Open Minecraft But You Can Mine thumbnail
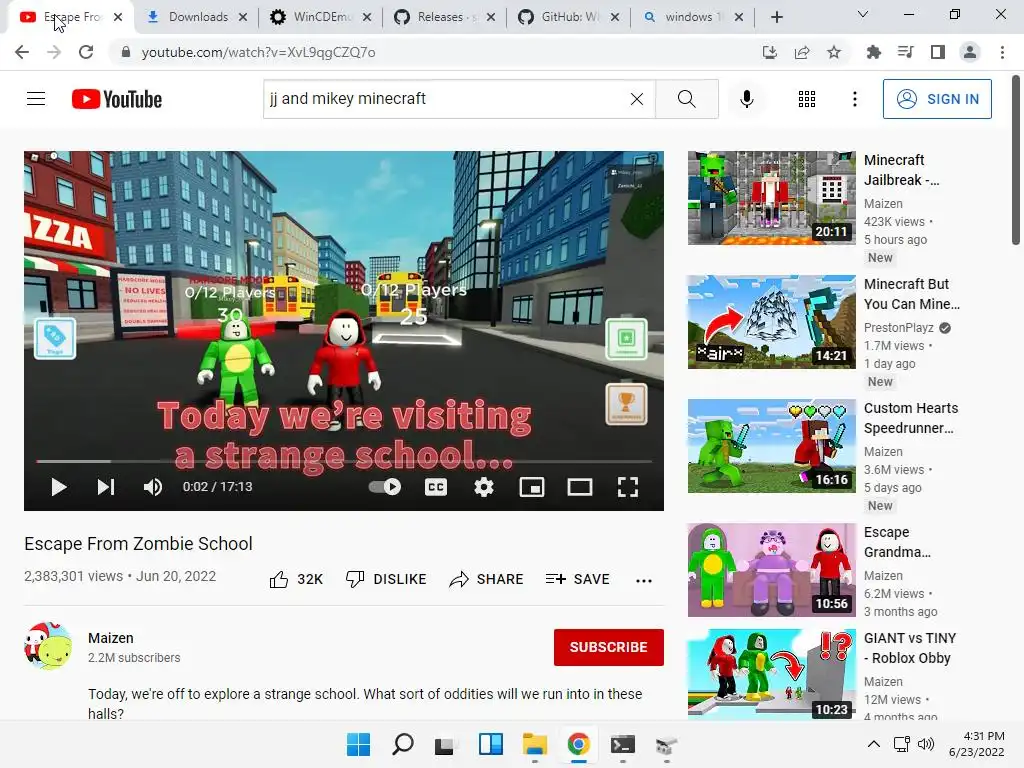 [x=771, y=322]
